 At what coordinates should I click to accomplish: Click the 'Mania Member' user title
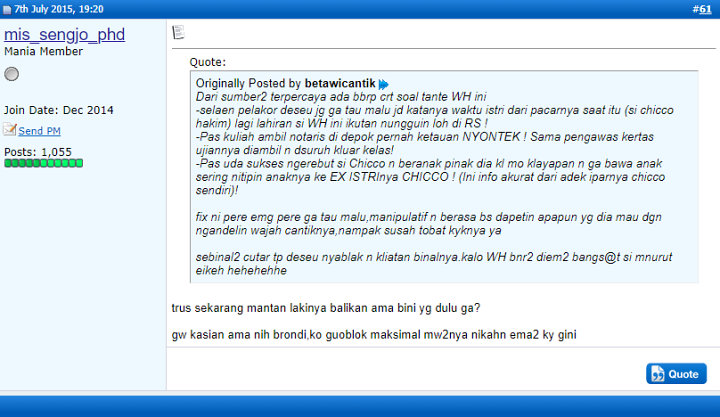click(x=44, y=51)
